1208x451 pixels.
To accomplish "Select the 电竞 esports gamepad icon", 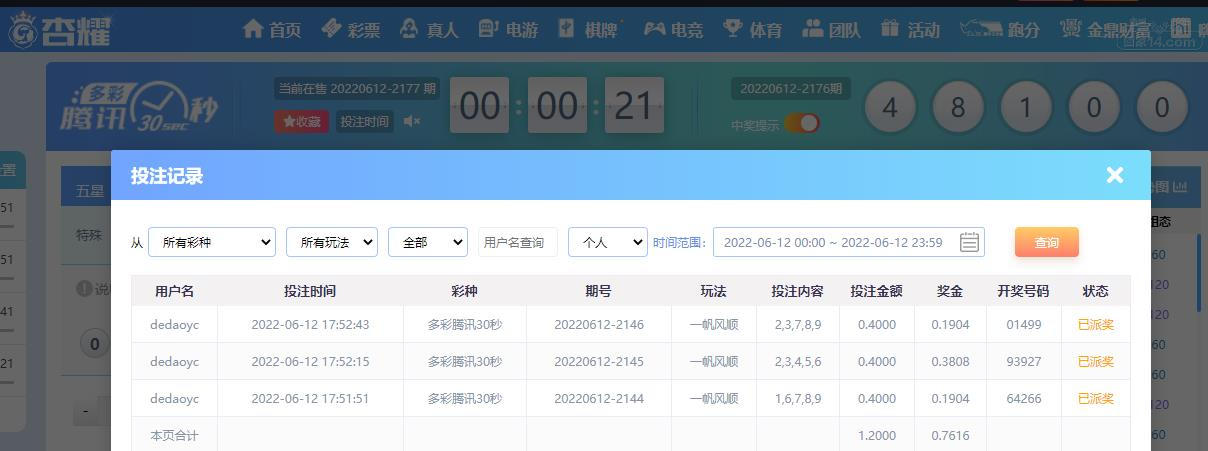I will (x=654, y=29).
